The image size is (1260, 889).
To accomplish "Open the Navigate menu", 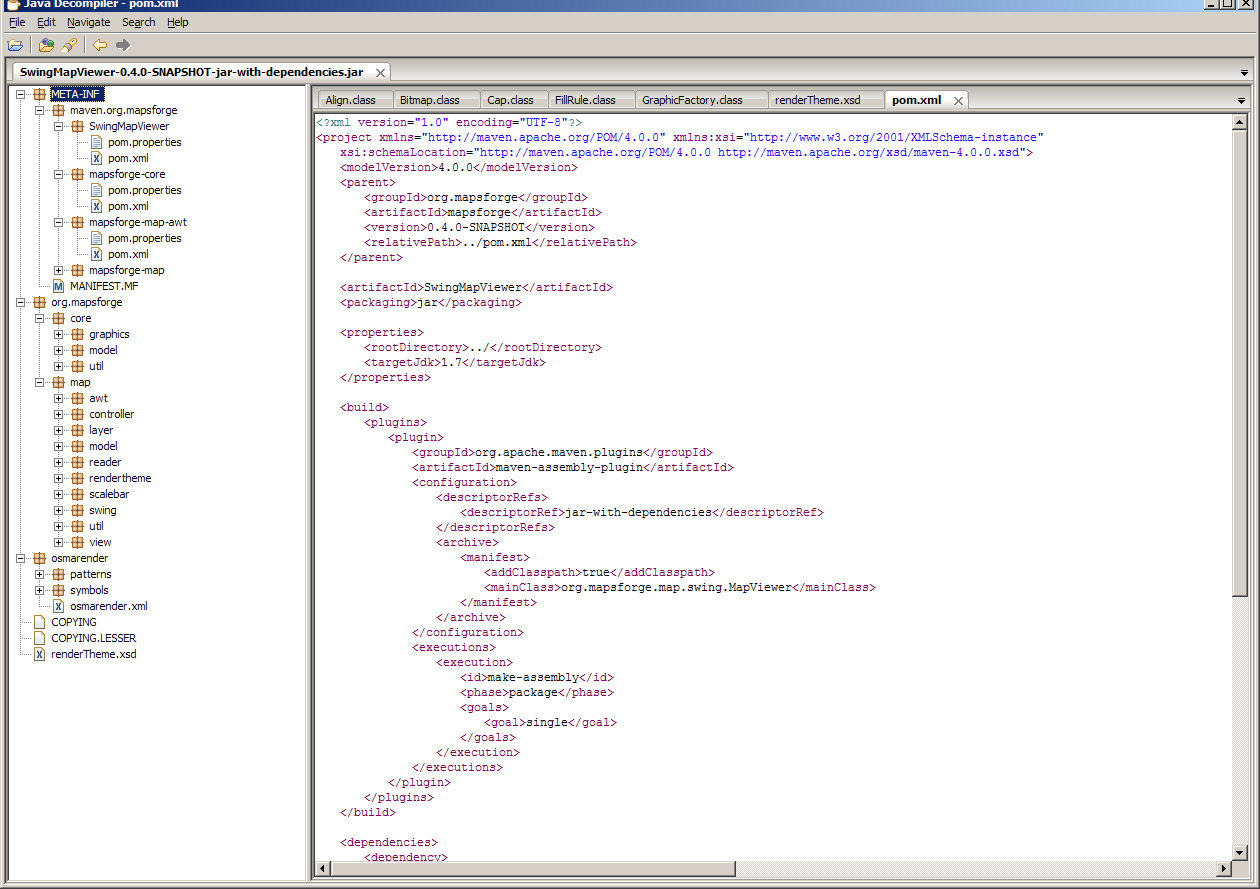I will (89, 22).
